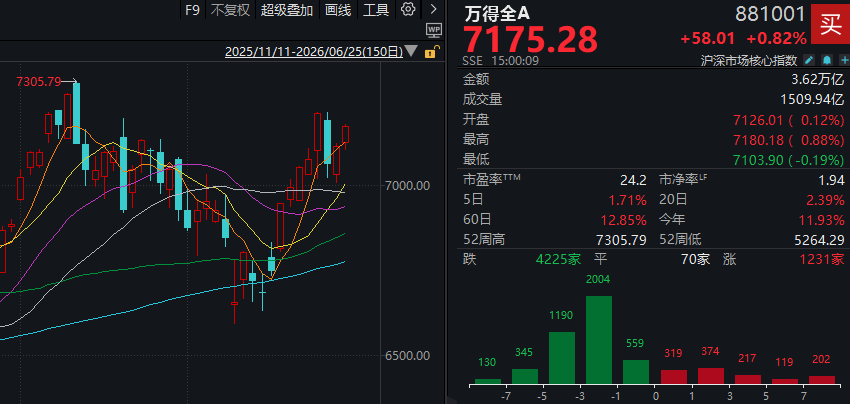Click the 7305.79 high marker on chart

click(38, 82)
